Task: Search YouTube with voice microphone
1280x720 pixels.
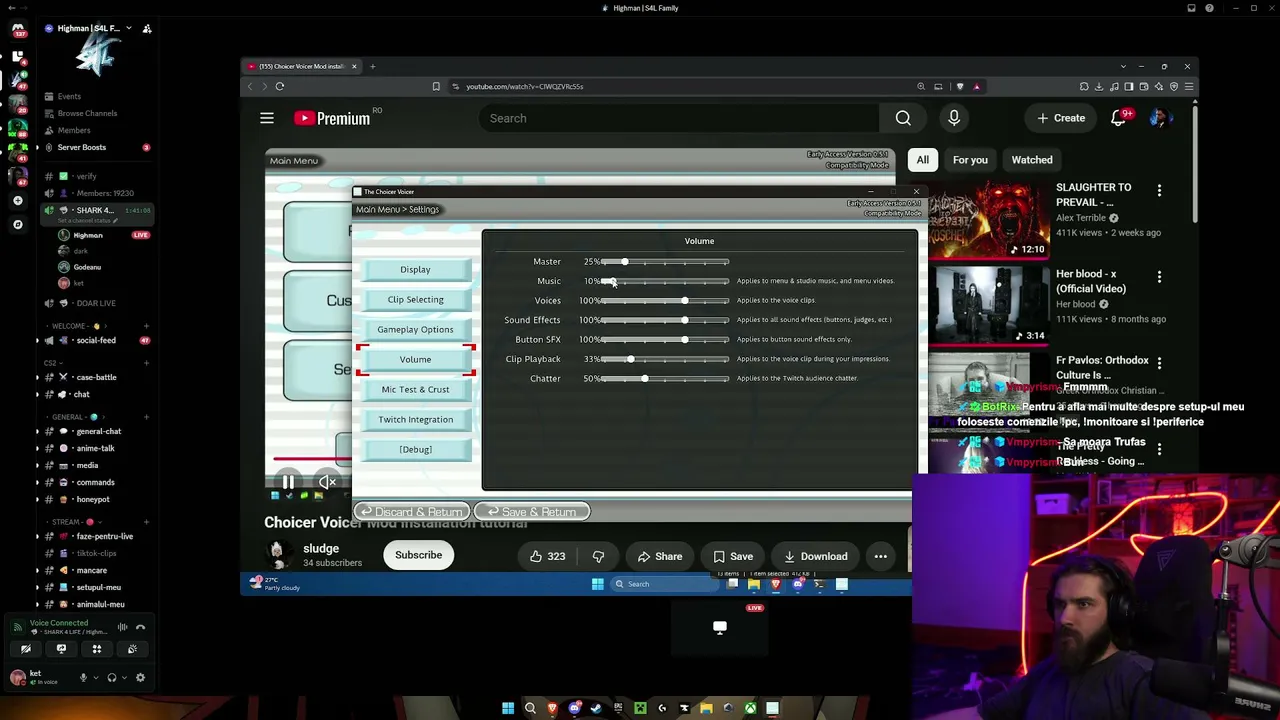Action: click(954, 118)
